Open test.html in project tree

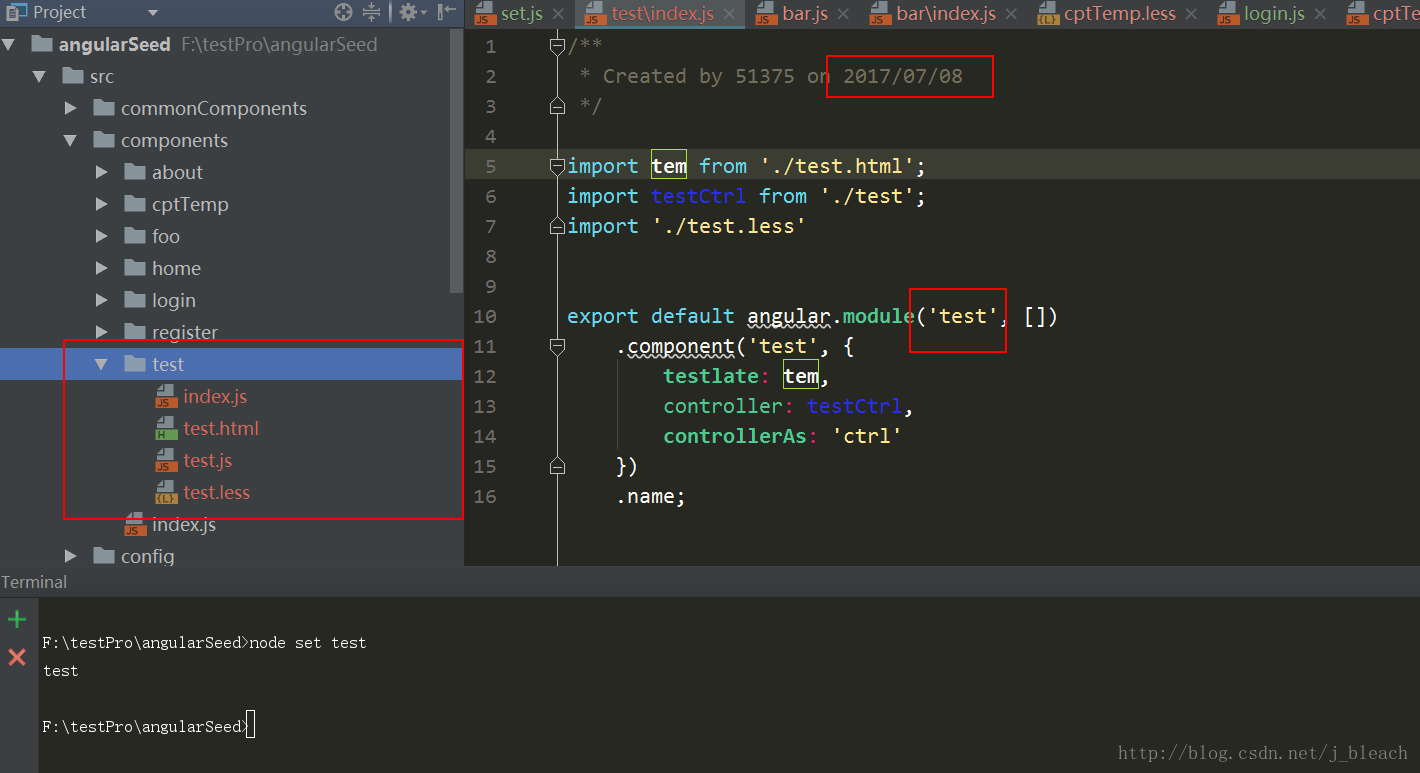click(221, 429)
